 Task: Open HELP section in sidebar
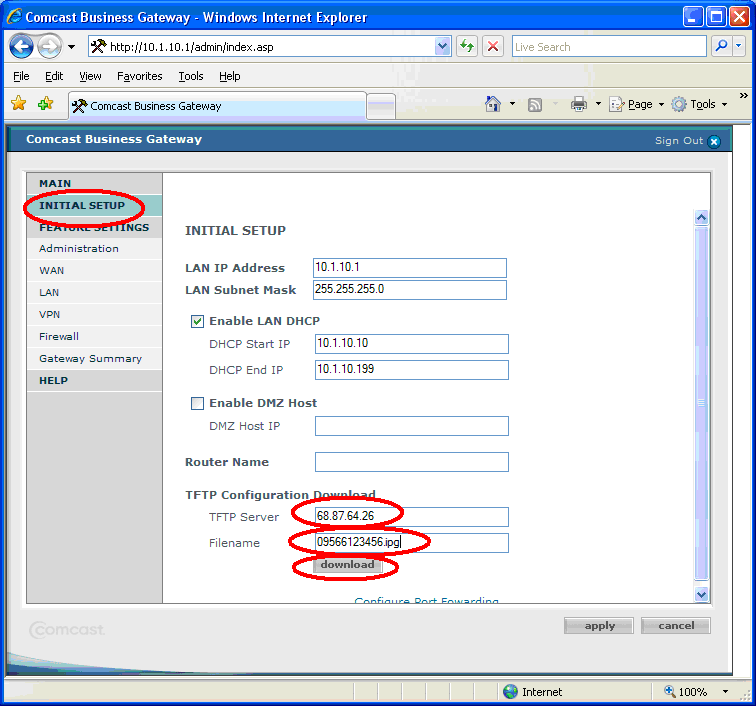tap(94, 380)
